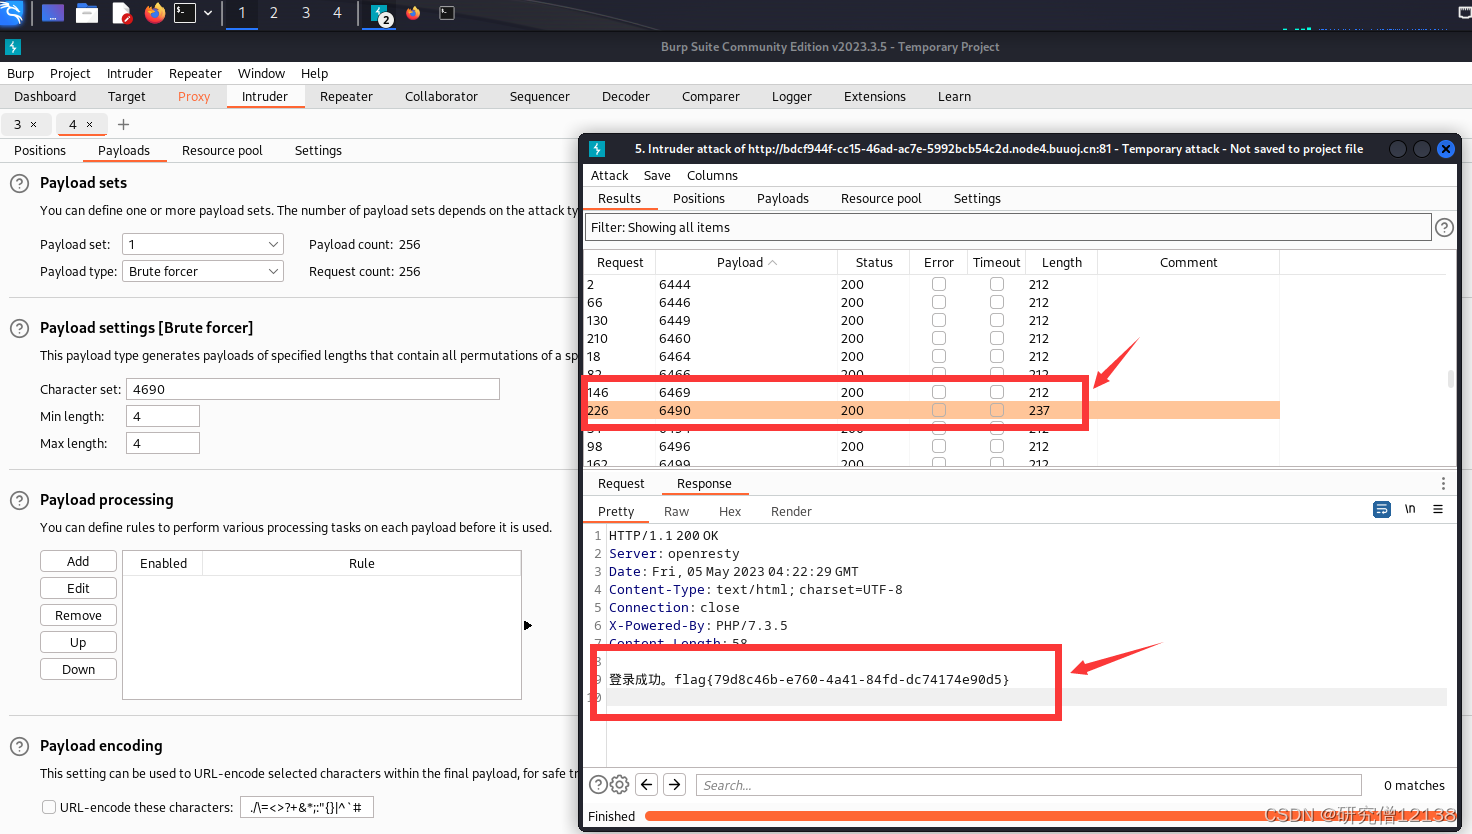
Task: Toggle Error checkbox for payload 6496 row
Action: 939,446
